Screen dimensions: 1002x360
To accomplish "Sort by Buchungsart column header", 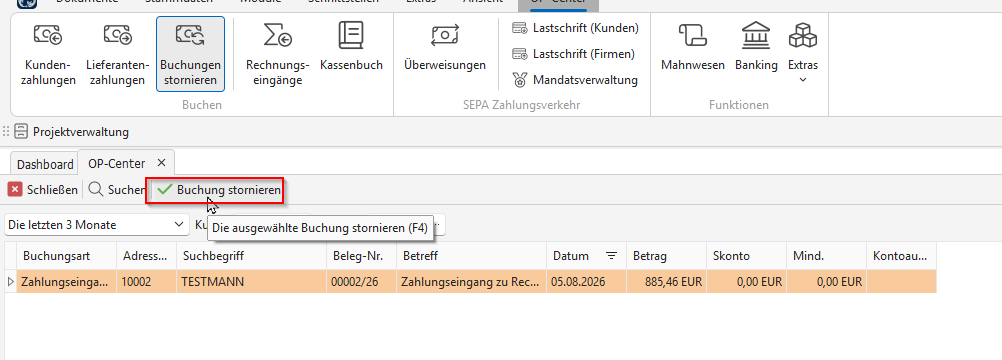I will click(x=66, y=256).
